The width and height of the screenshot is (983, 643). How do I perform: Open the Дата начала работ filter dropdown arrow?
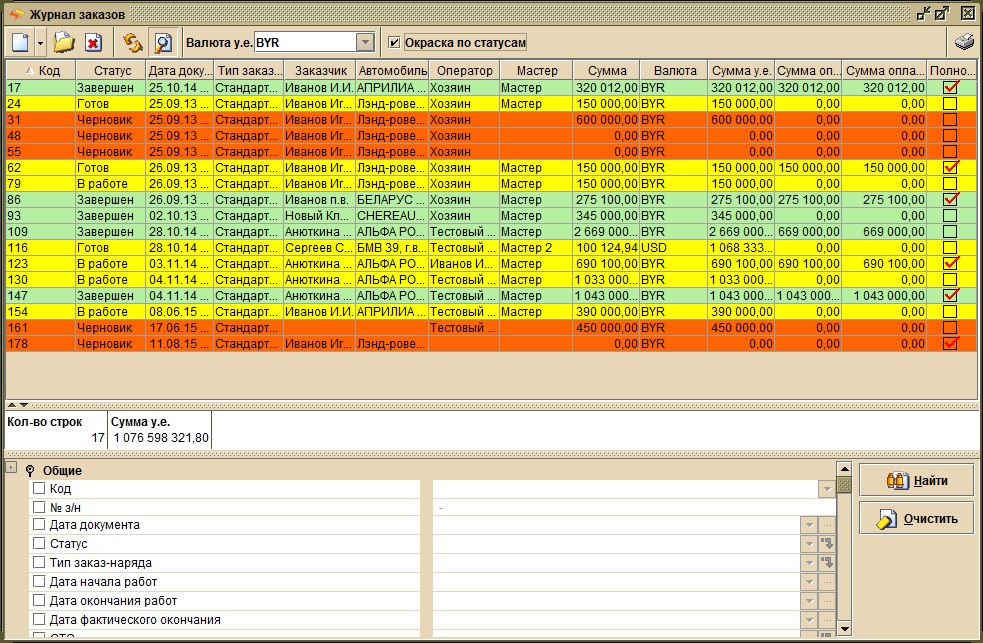point(809,582)
